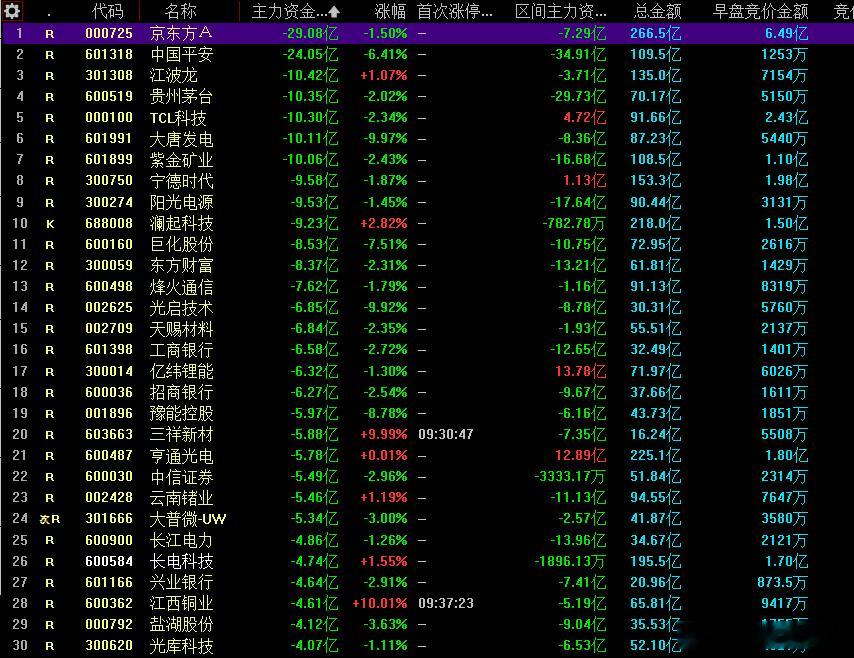
Task: Select stock 长江电力
Action: coord(181,540)
